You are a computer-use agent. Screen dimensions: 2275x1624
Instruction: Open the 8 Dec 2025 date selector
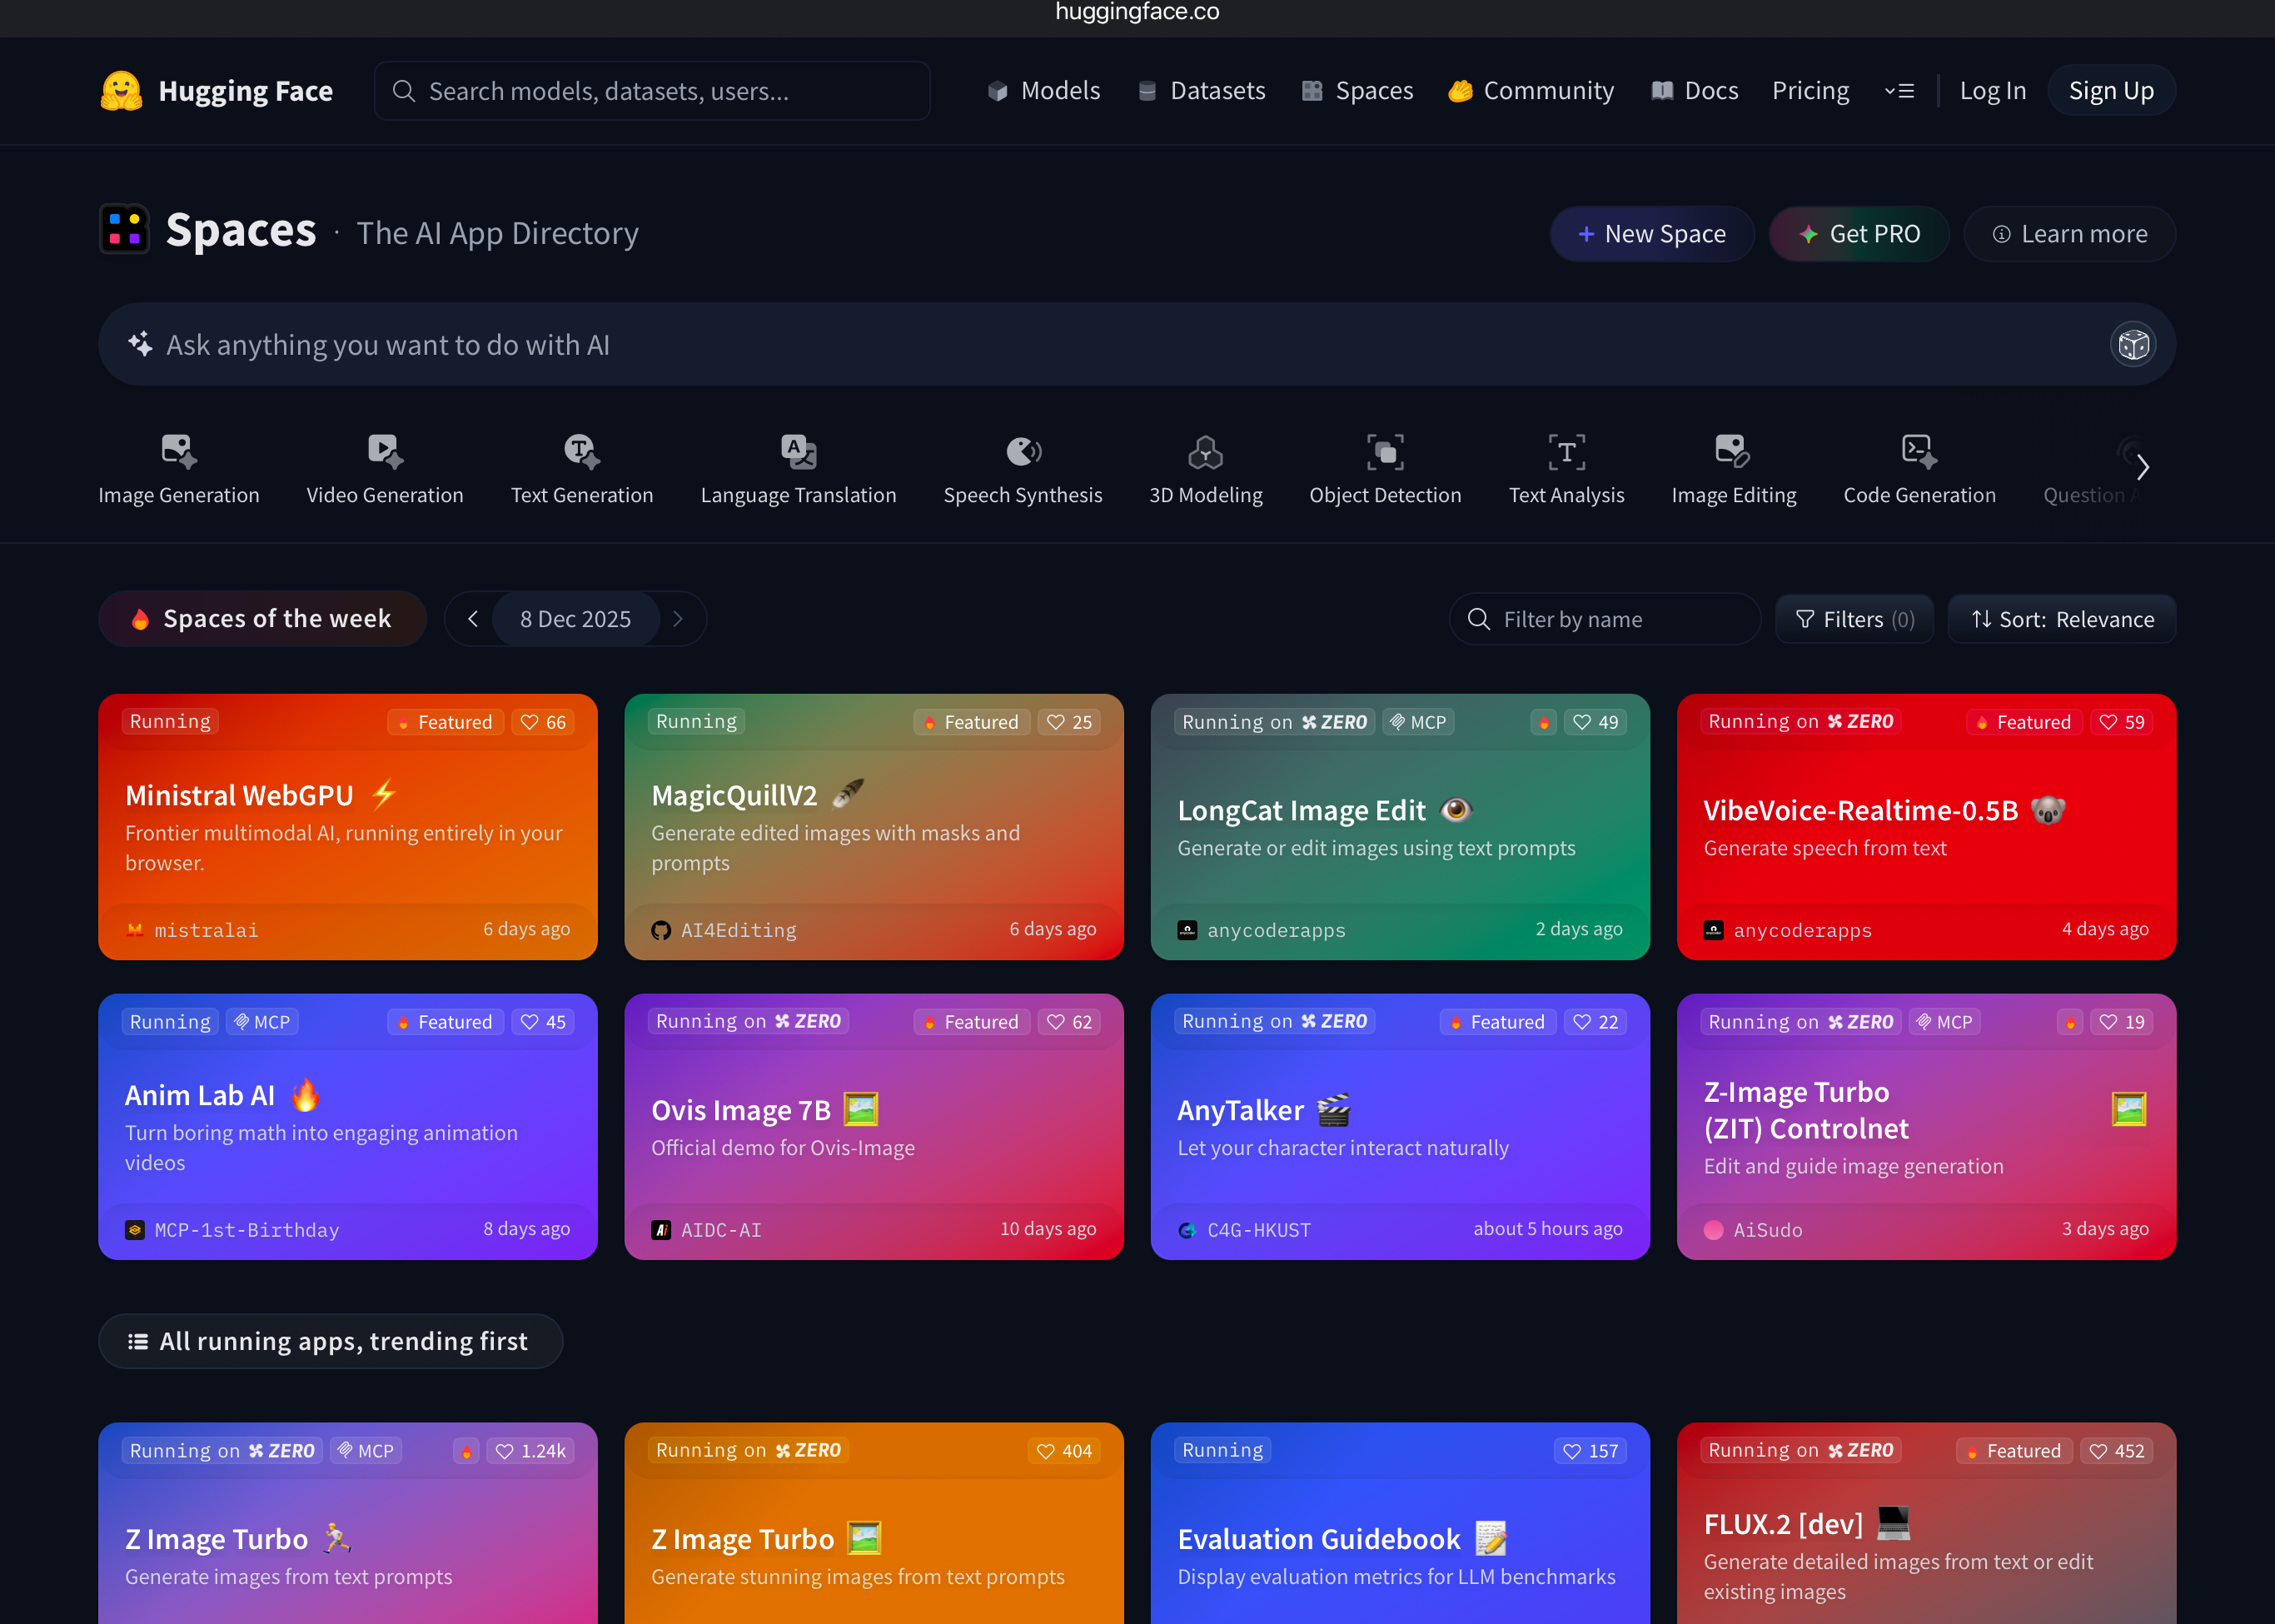click(575, 619)
